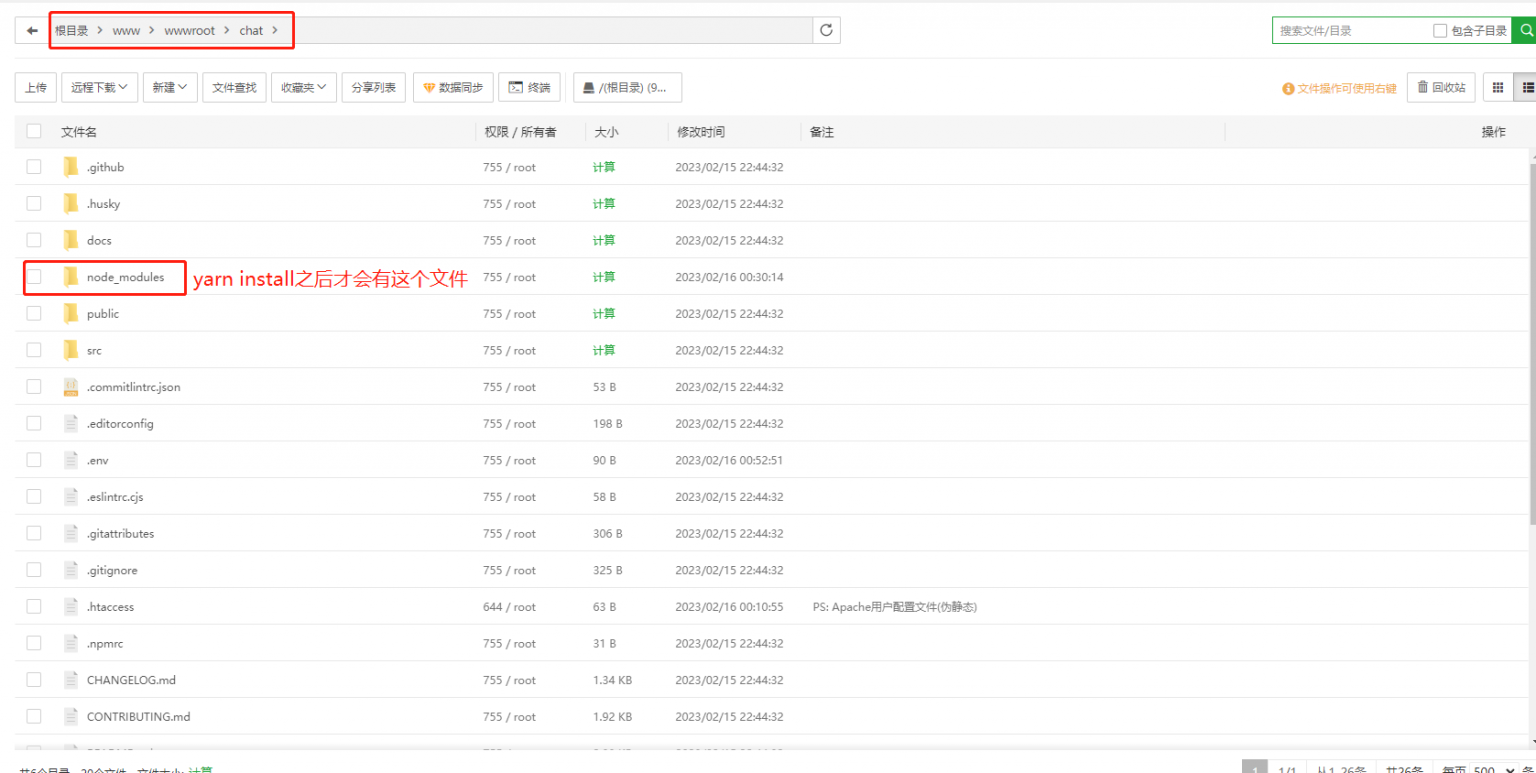This screenshot has width=1536, height=773.
Task: Click the wwwroot breadcrumb
Action: [189, 30]
